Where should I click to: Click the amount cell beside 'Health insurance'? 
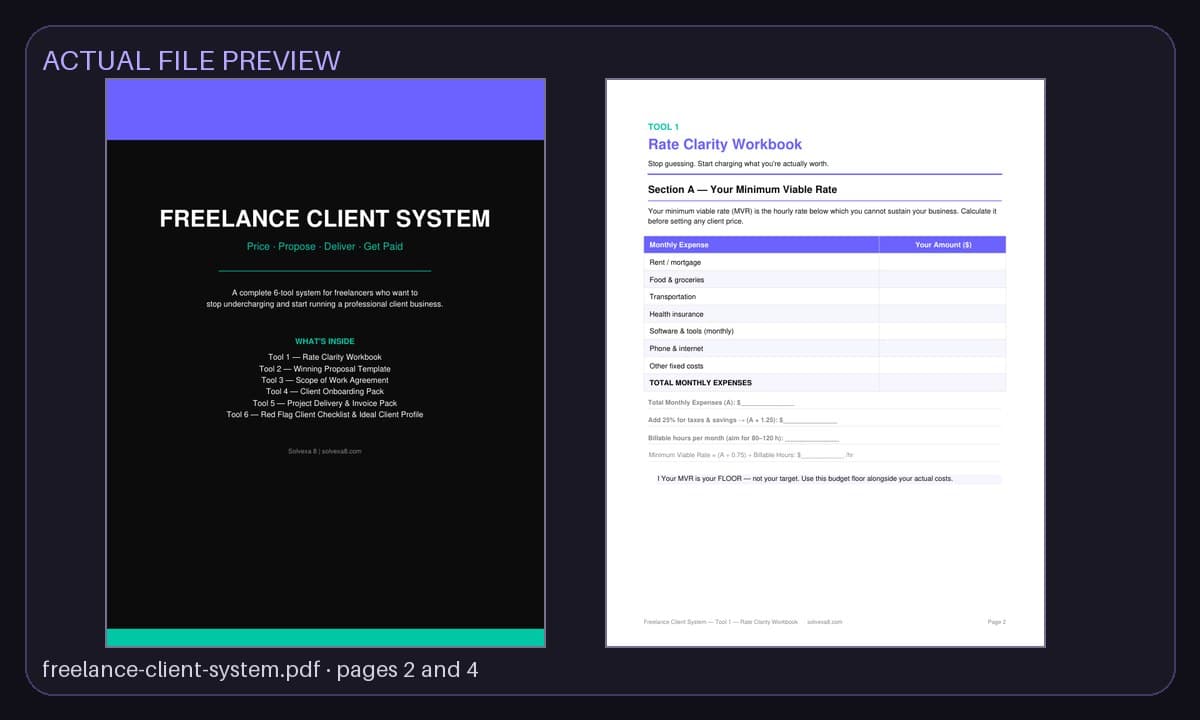(x=943, y=314)
